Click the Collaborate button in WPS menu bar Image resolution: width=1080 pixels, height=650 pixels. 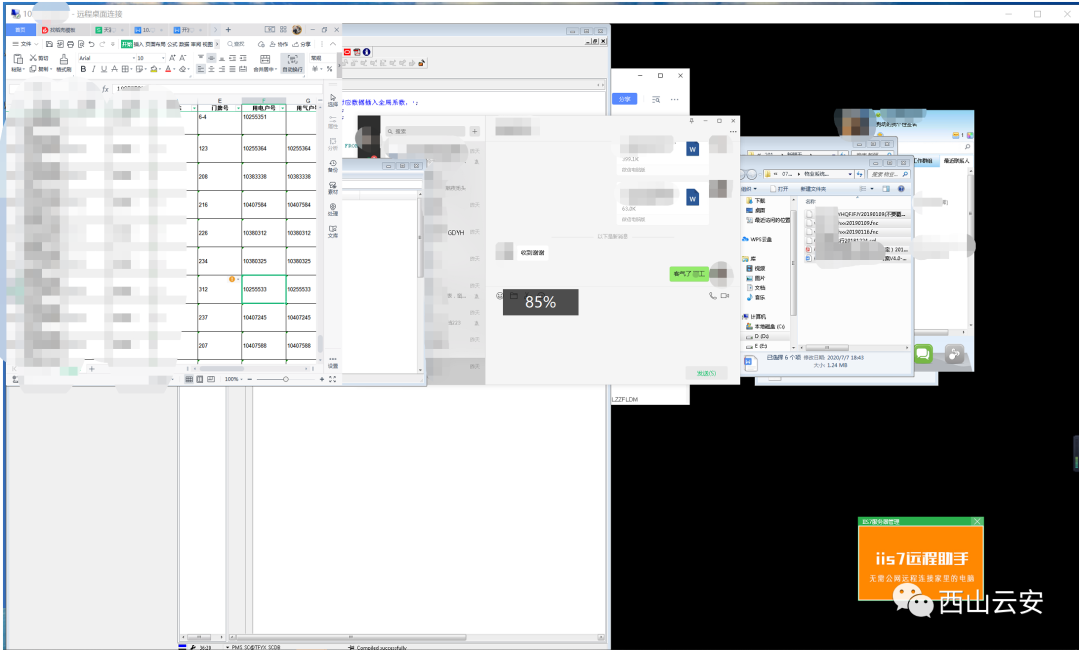coord(279,44)
